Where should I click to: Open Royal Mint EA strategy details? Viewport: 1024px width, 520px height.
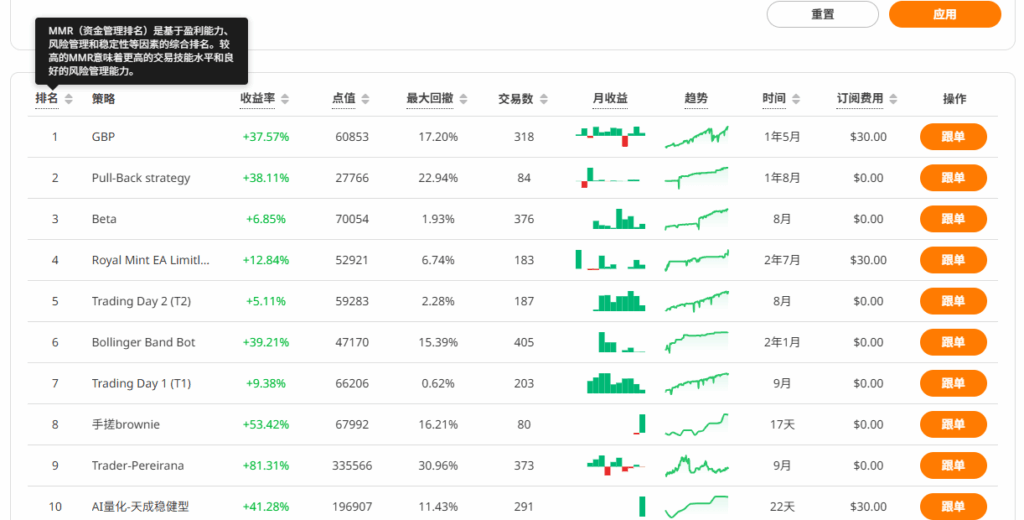[150, 260]
